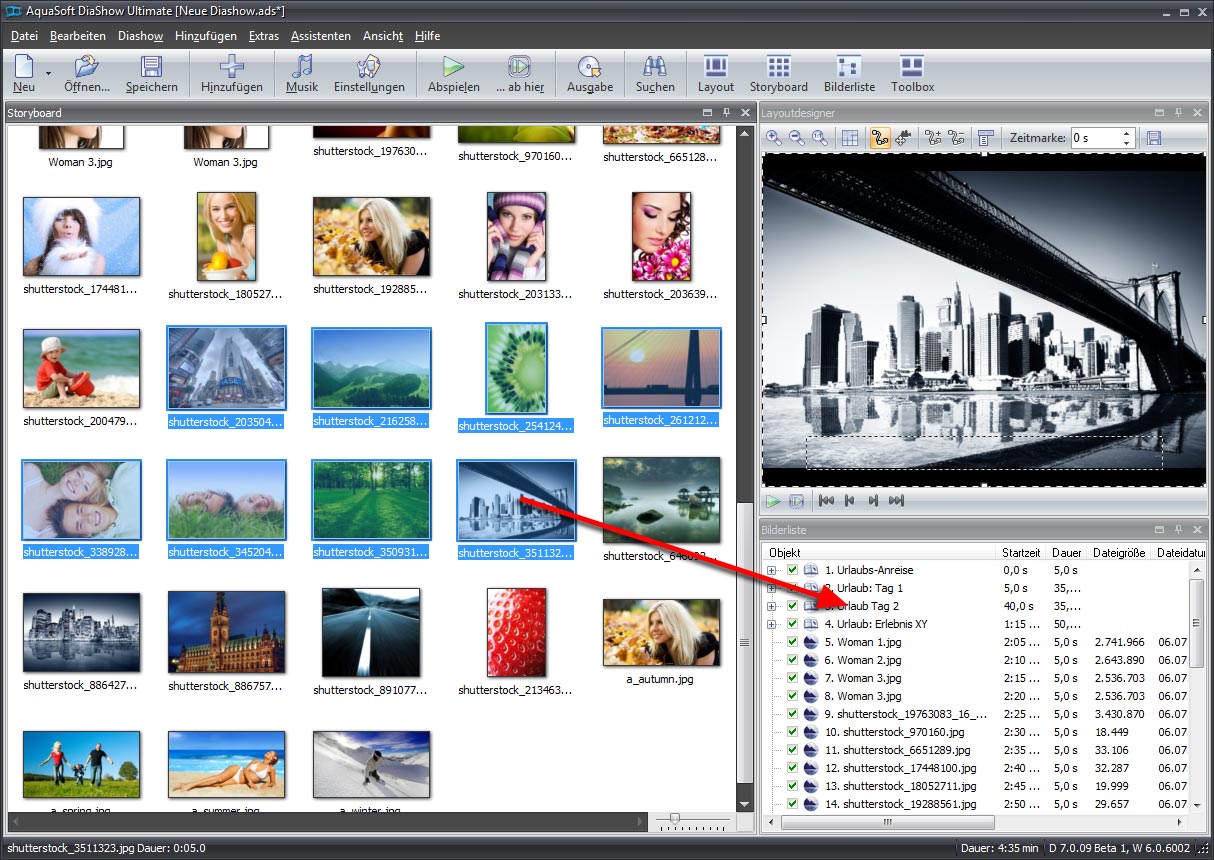Expand the Urlaub: Erlebnis XY node
Viewport: 1214px width, 860px height.
click(x=771, y=624)
